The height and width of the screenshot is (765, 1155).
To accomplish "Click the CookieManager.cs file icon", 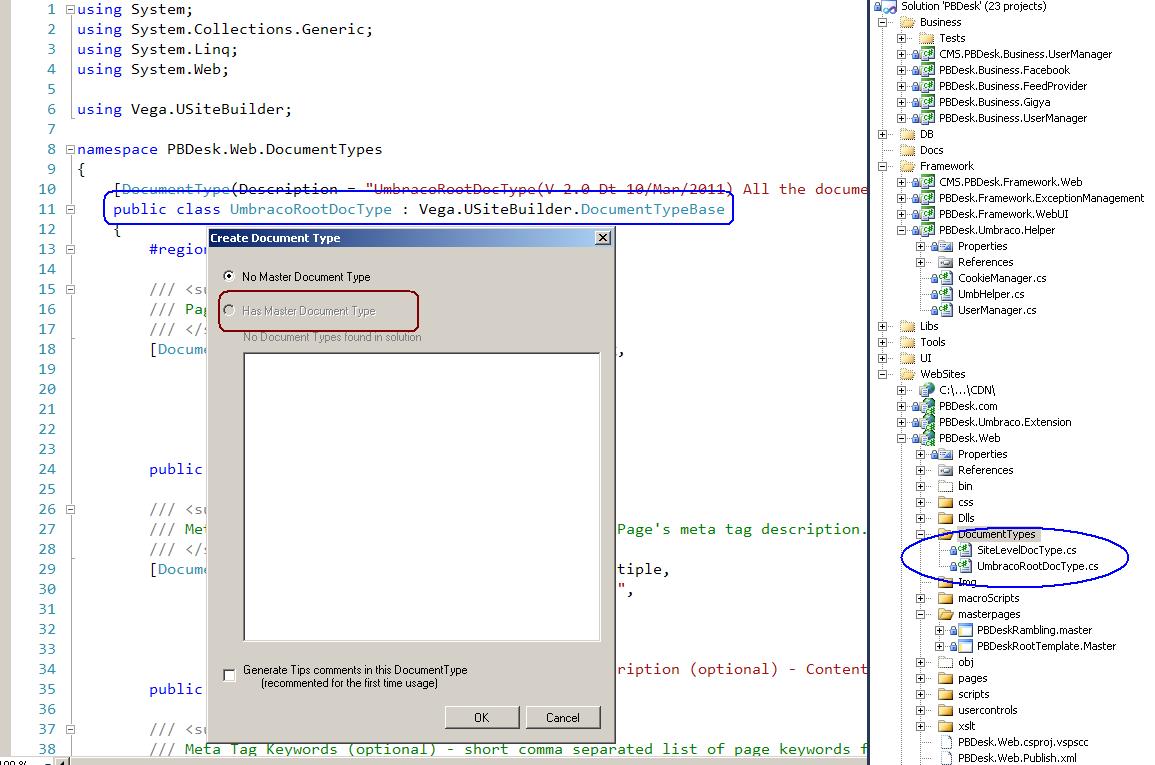I will tap(944, 278).
